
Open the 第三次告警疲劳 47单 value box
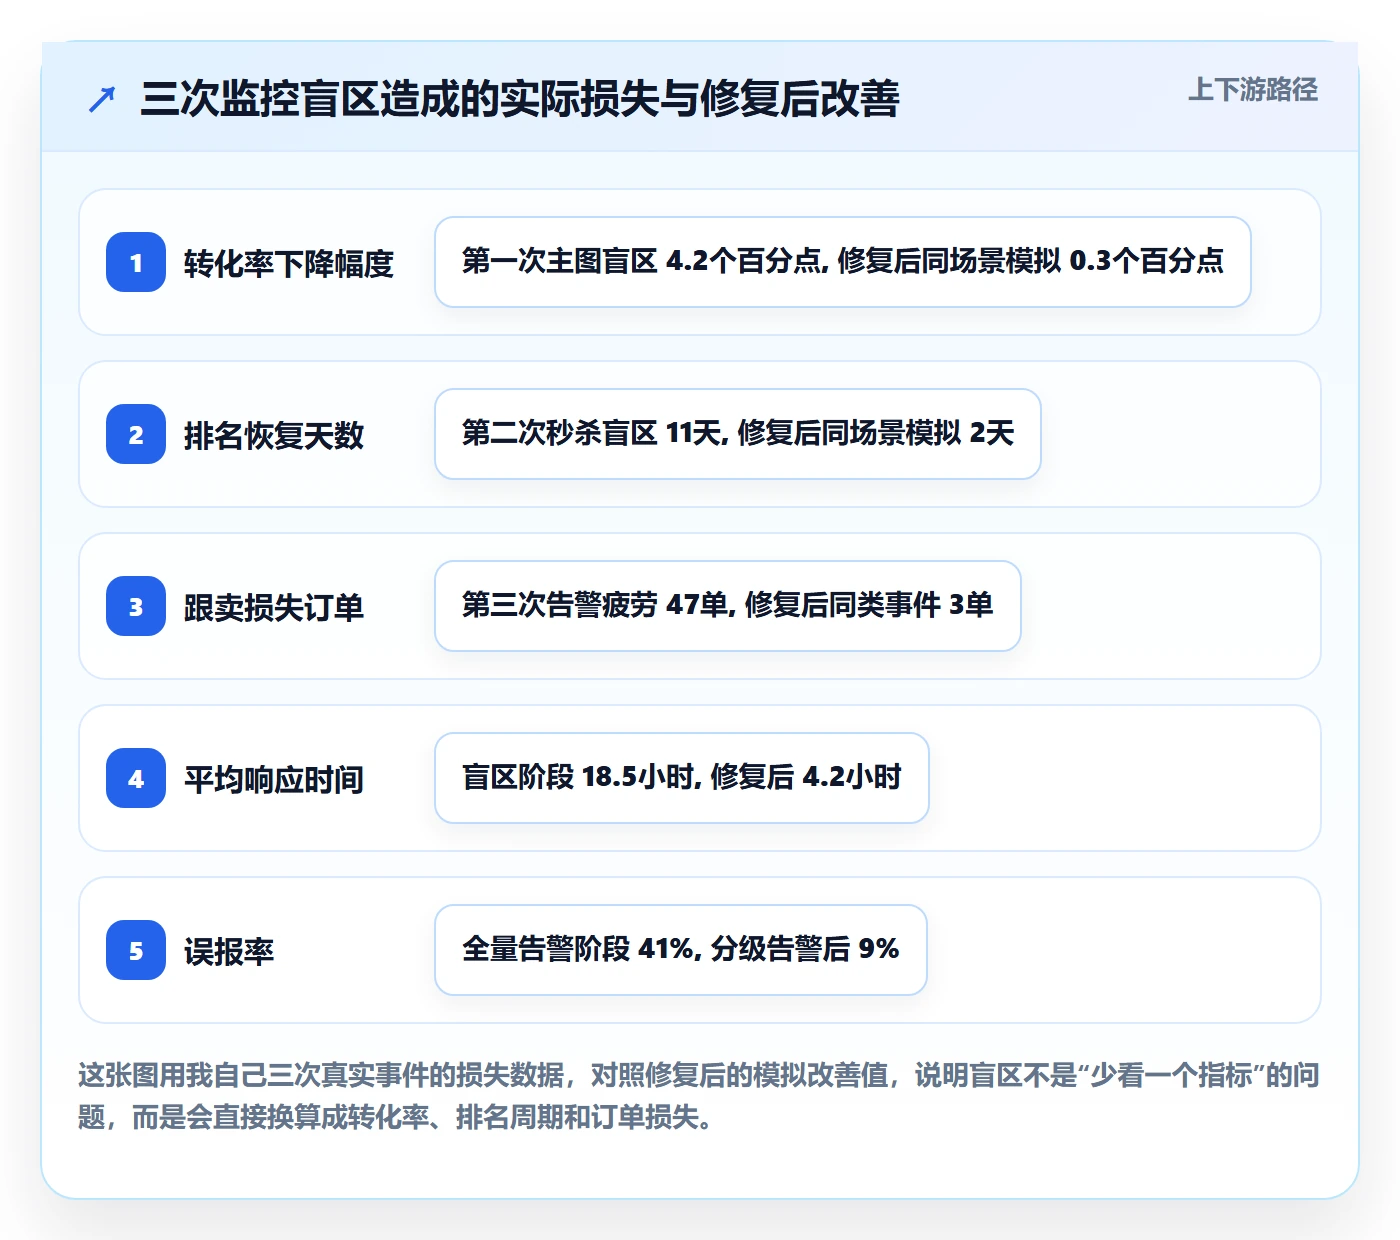[728, 606]
